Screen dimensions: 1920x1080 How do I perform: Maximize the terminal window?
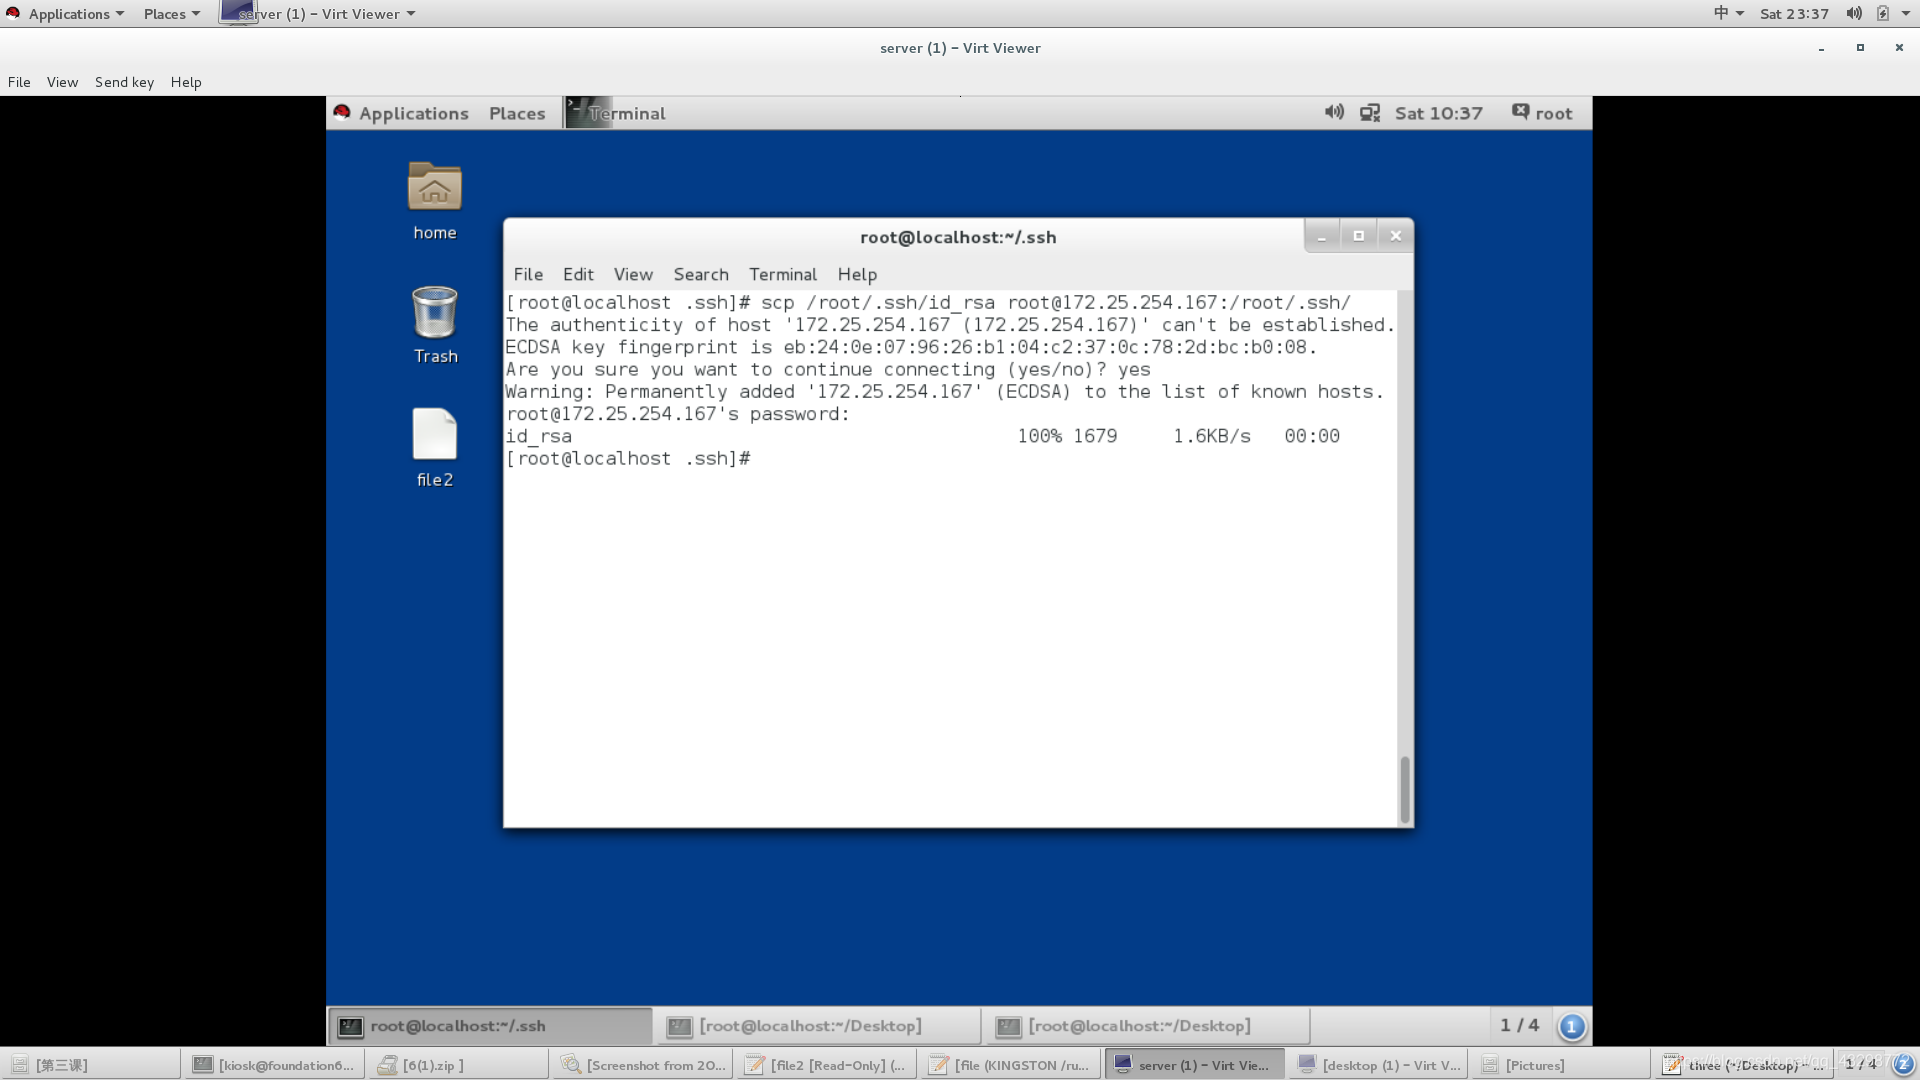[1358, 236]
